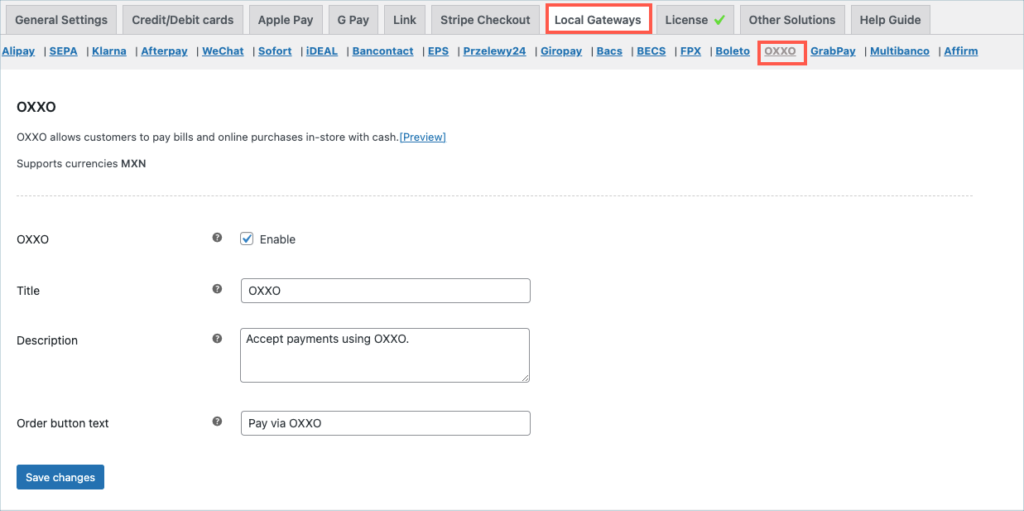Image resolution: width=1024 pixels, height=511 pixels.
Task: Select the BECS gateway link
Action: (651, 51)
